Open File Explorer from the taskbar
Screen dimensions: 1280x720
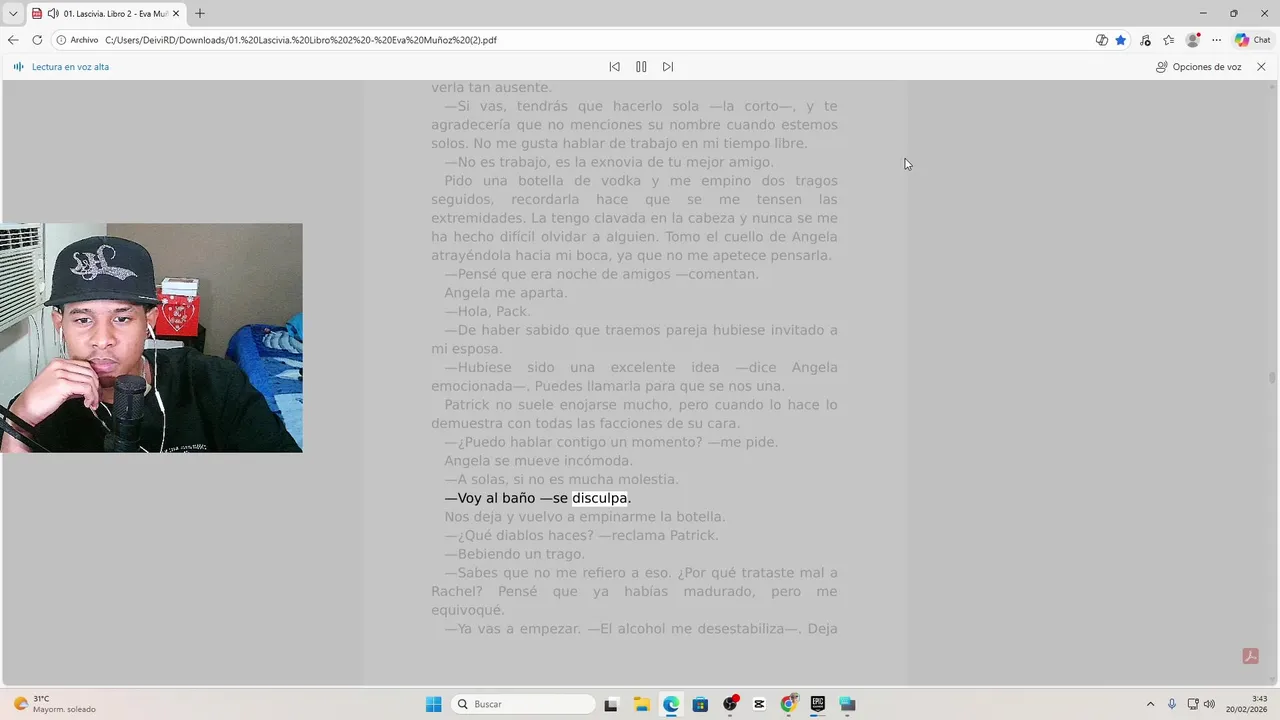(x=641, y=704)
